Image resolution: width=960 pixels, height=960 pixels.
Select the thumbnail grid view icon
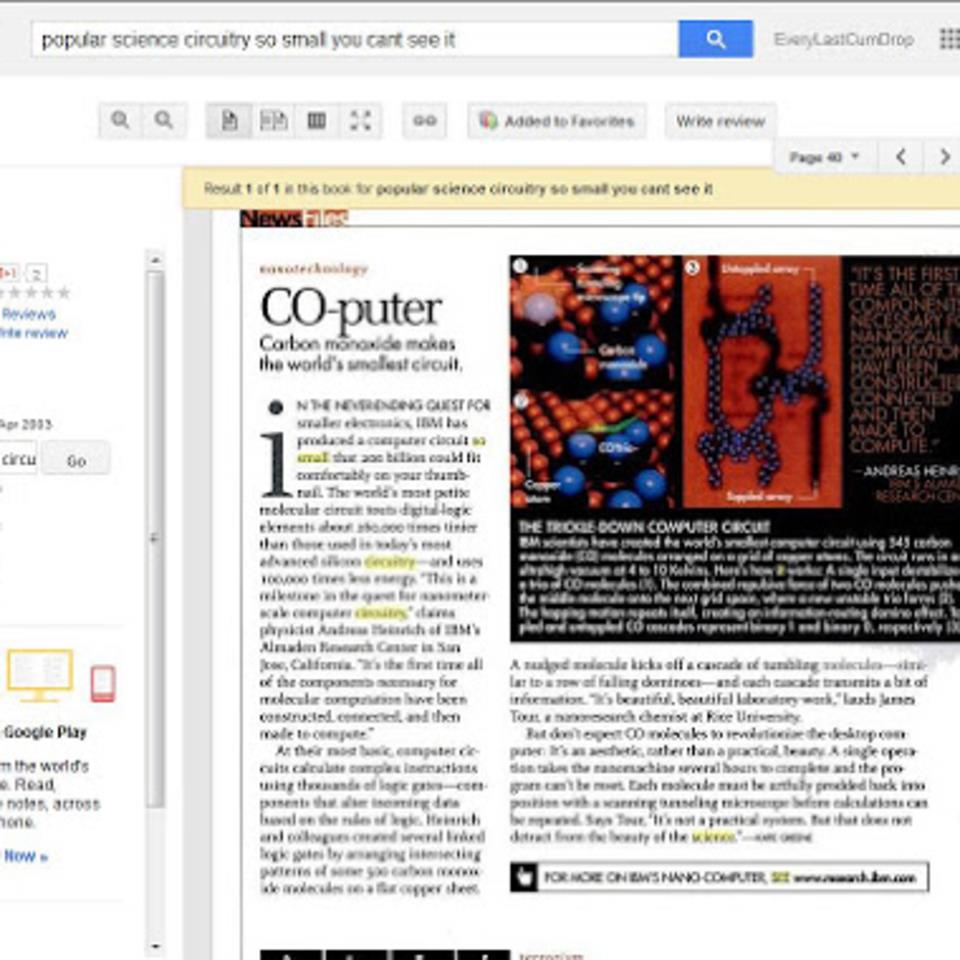click(x=317, y=120)
